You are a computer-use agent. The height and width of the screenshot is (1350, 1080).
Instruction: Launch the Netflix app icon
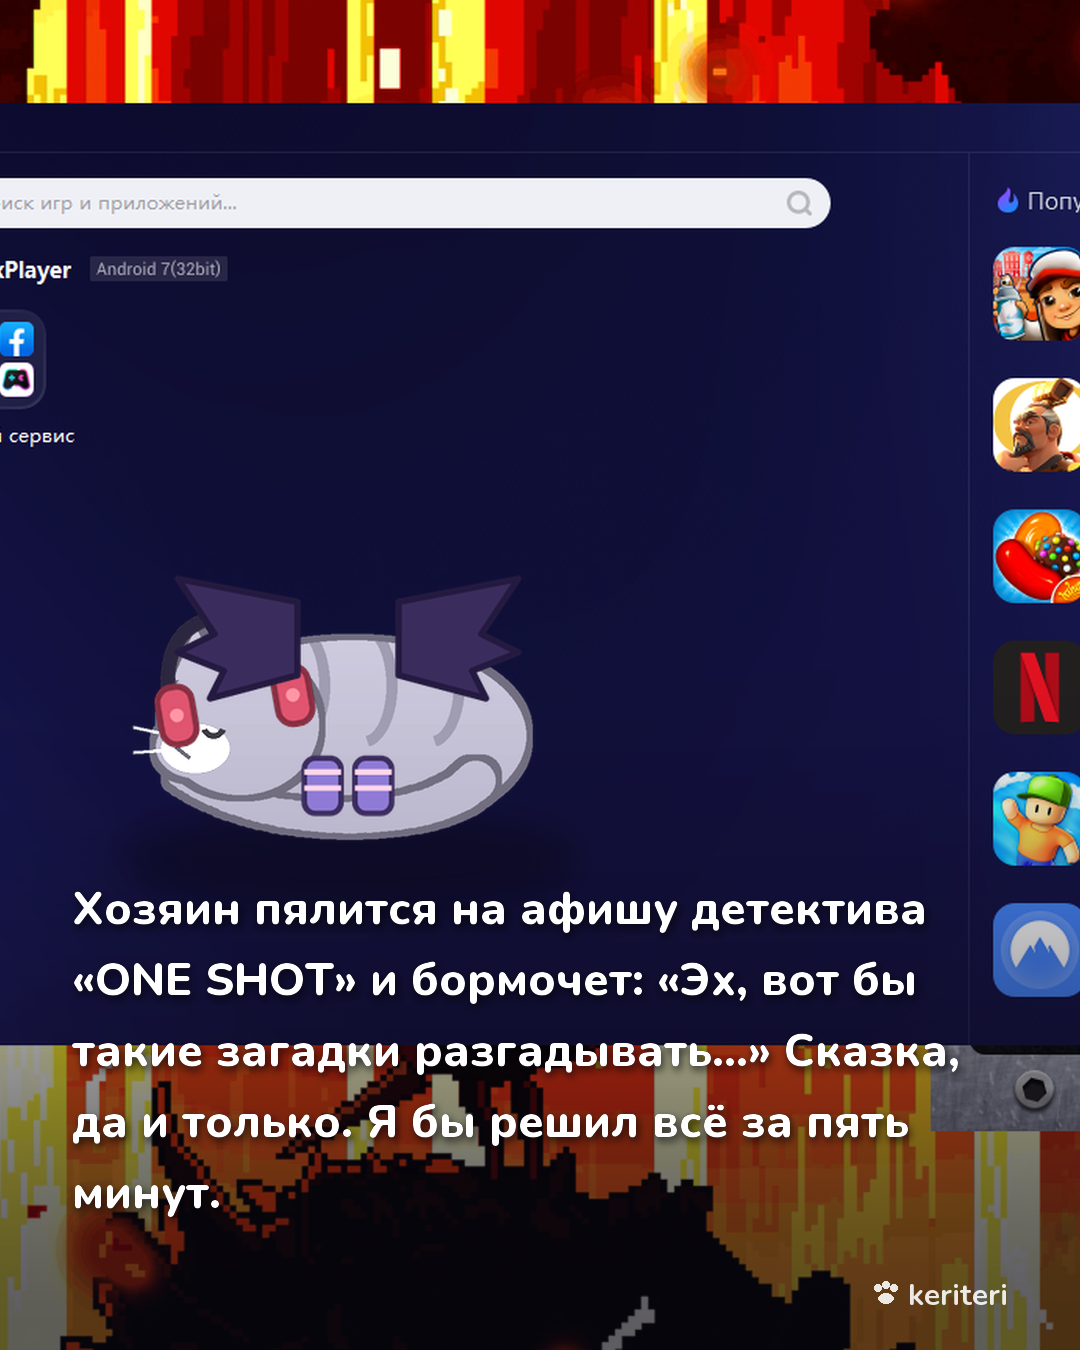pos(1036,688)
